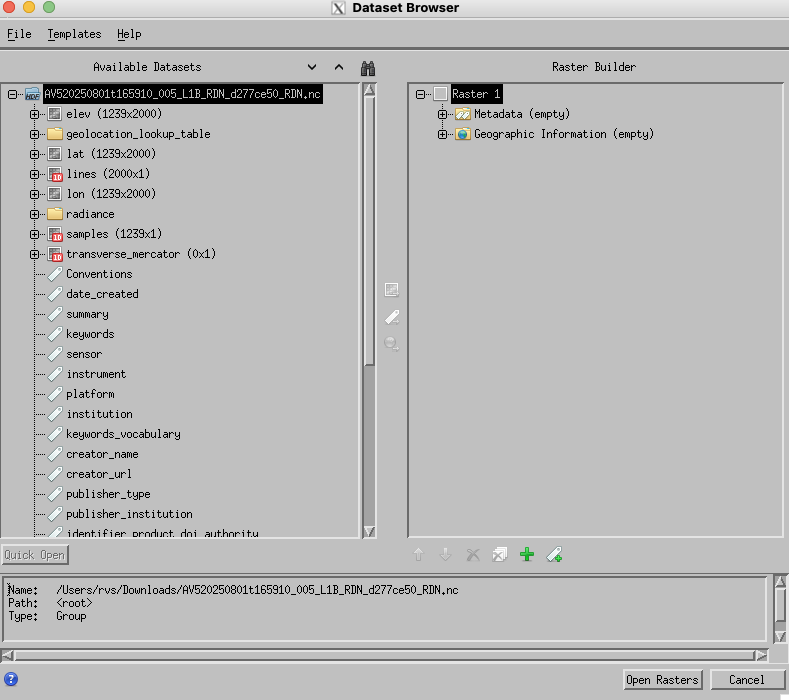Collapse the AV5 .nc file root node
Screen dimensions: 789x700
[x=12, y=94]
